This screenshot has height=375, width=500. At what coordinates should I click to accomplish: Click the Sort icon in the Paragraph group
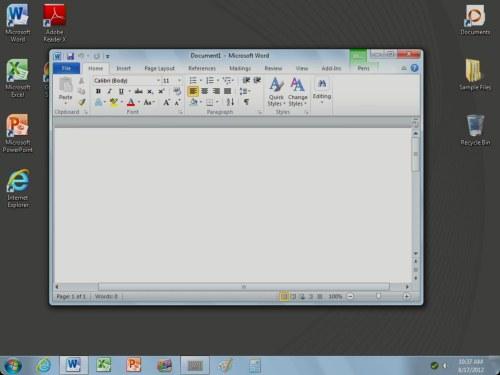[230, 102]
